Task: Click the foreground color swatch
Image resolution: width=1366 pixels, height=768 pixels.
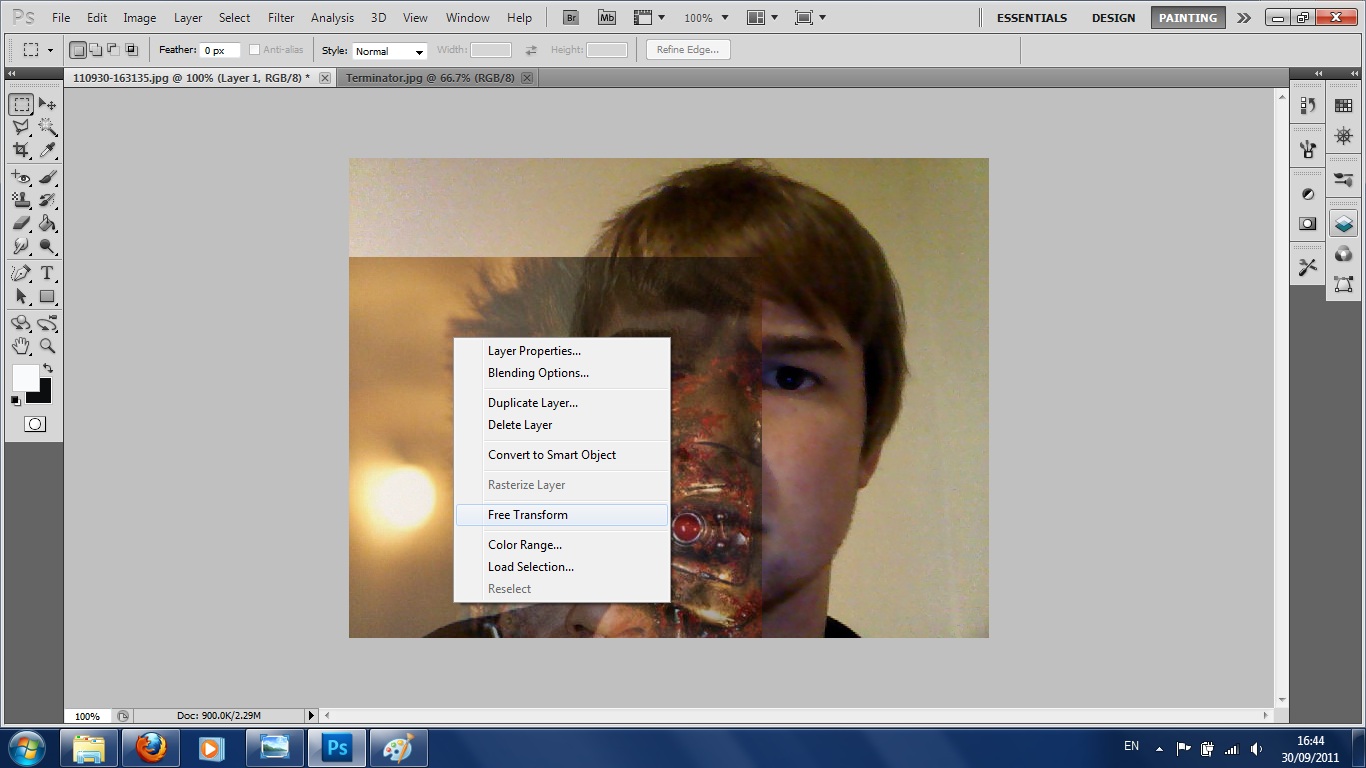Action: click(x=24, y=377)
